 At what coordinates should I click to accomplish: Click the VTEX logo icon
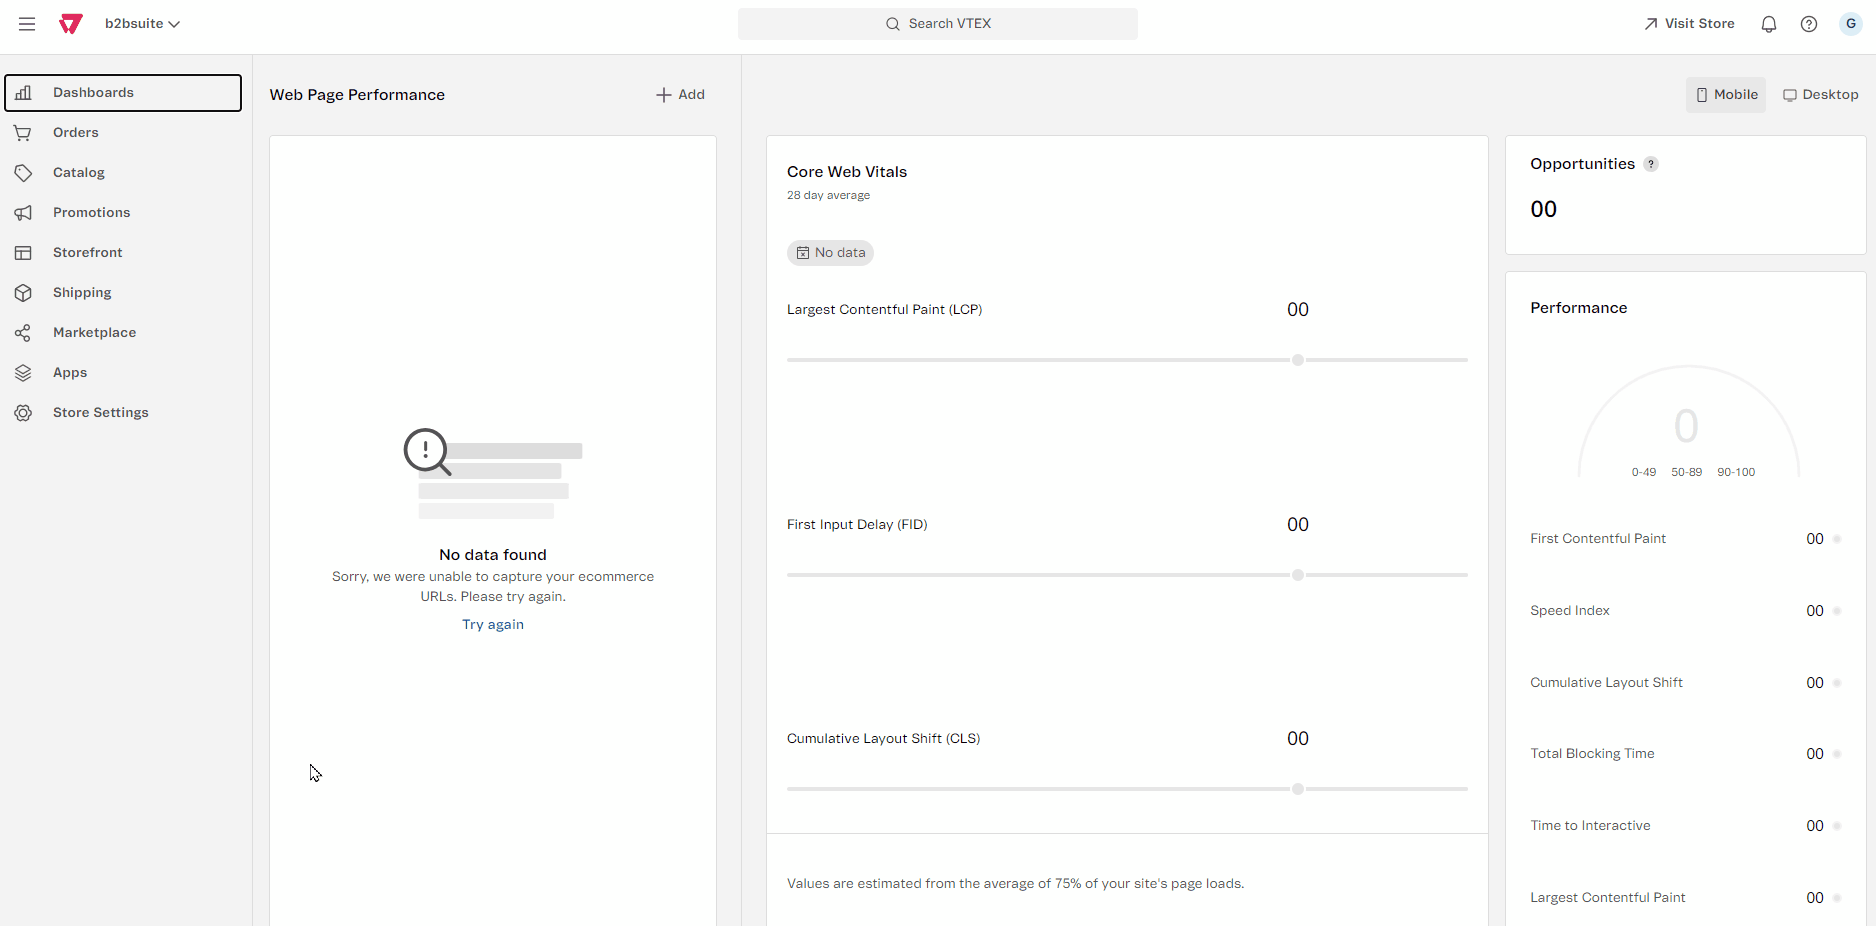click(70, 24)
